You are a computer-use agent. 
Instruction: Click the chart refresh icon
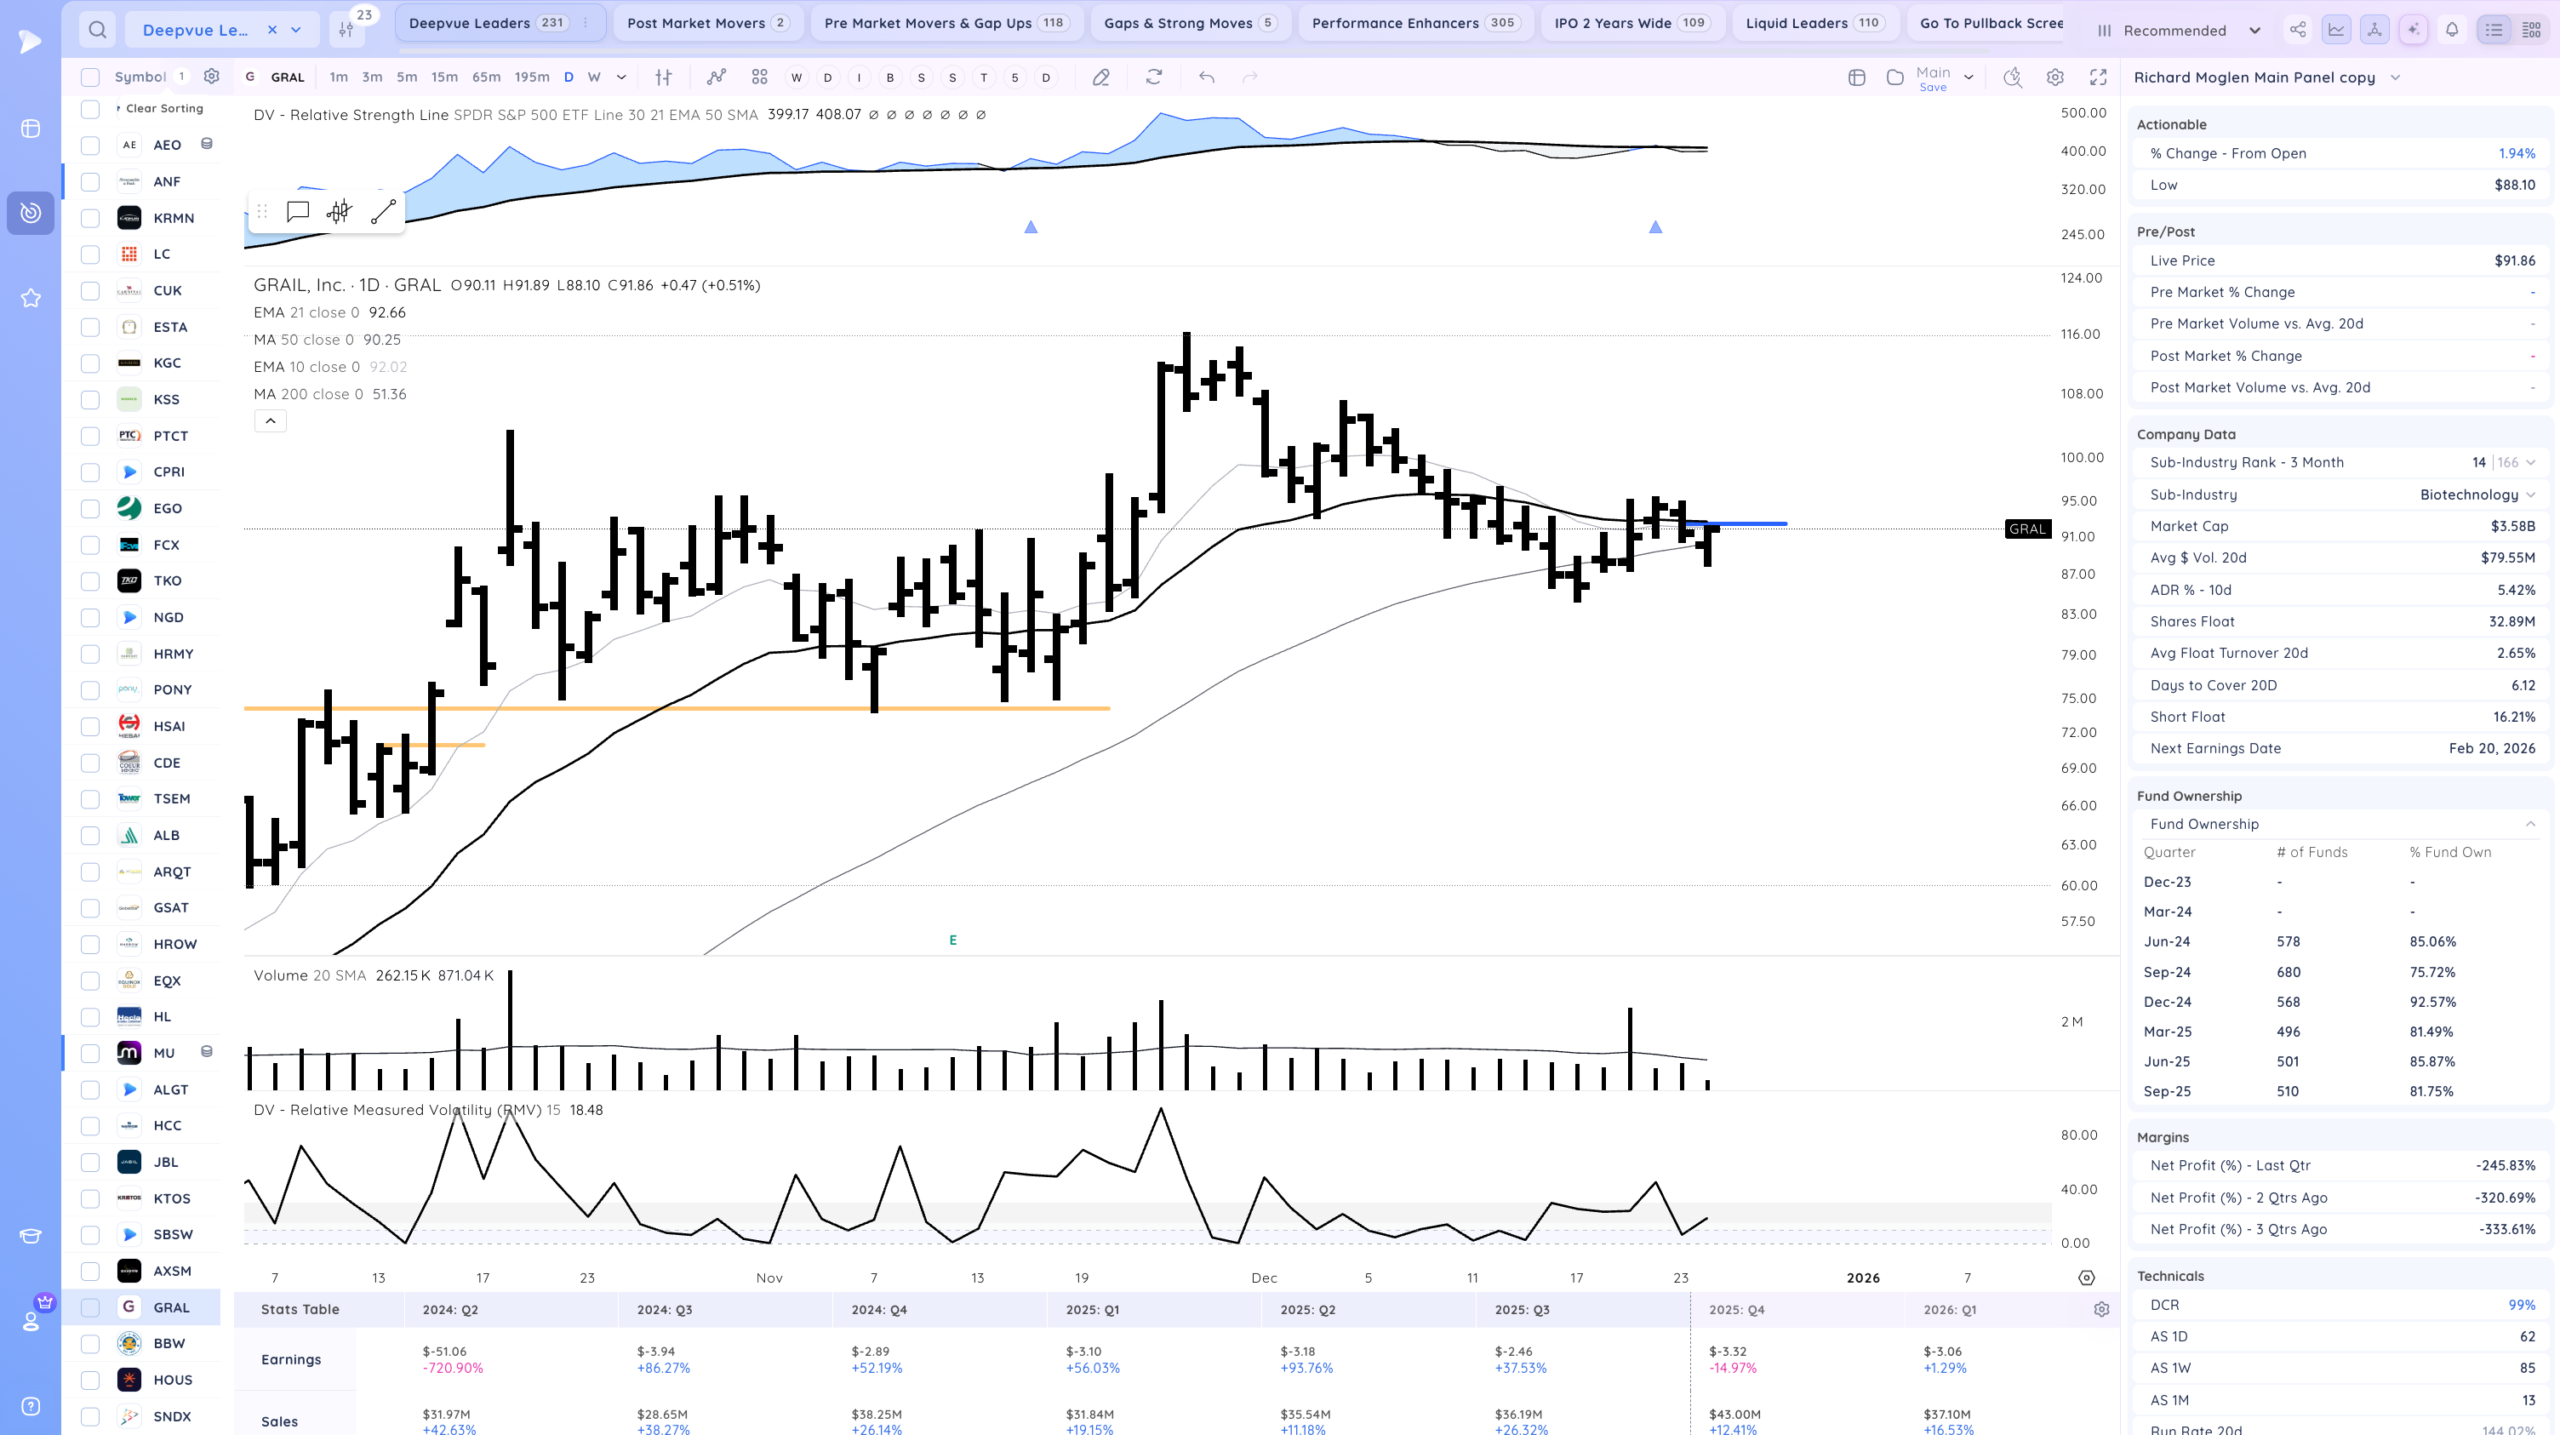point(1153,77)
